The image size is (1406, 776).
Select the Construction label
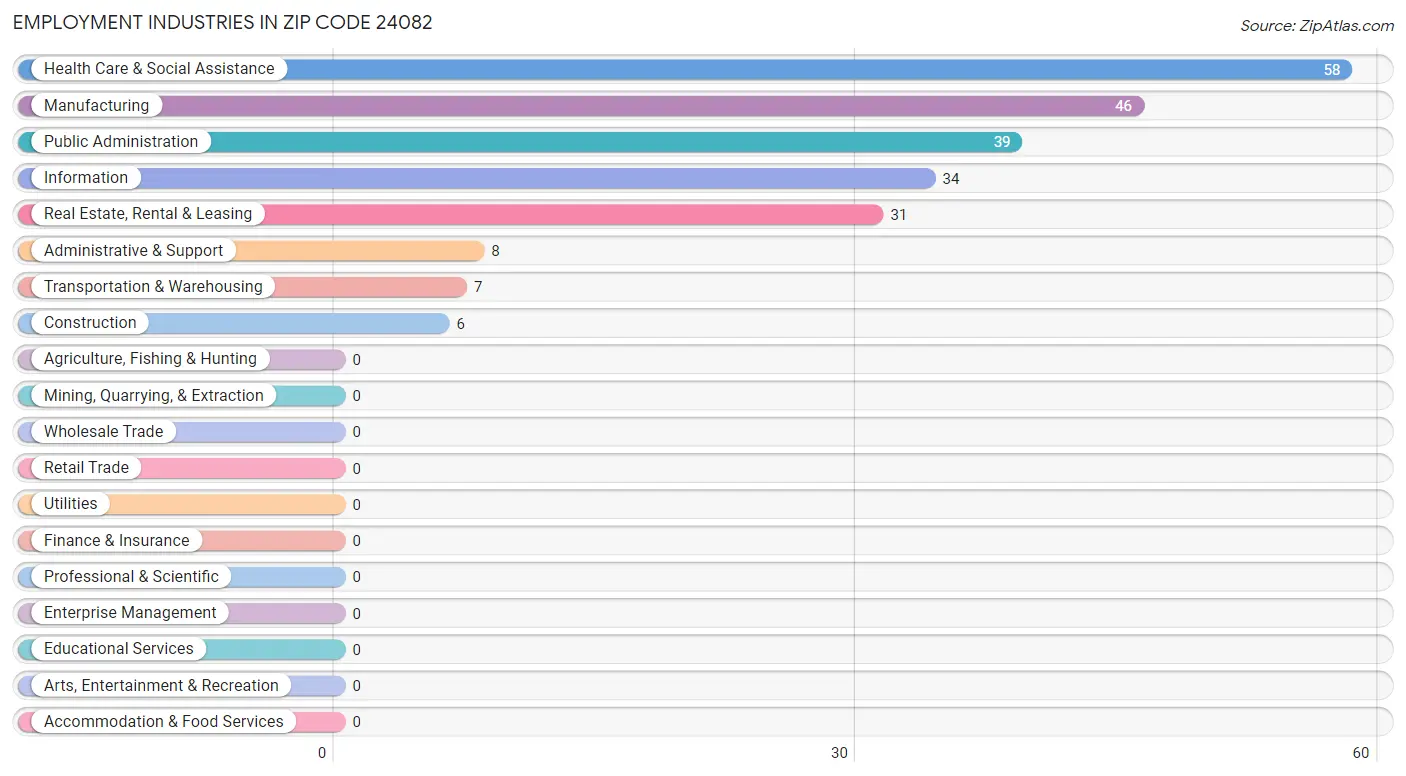(x=90, y=323)
